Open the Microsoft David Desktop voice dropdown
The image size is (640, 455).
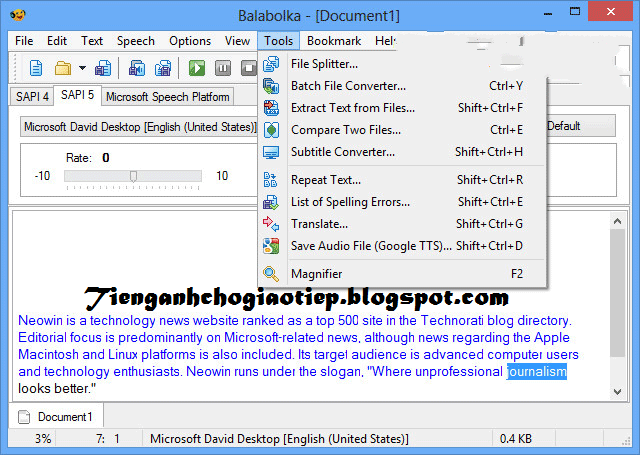coord(139,127)
